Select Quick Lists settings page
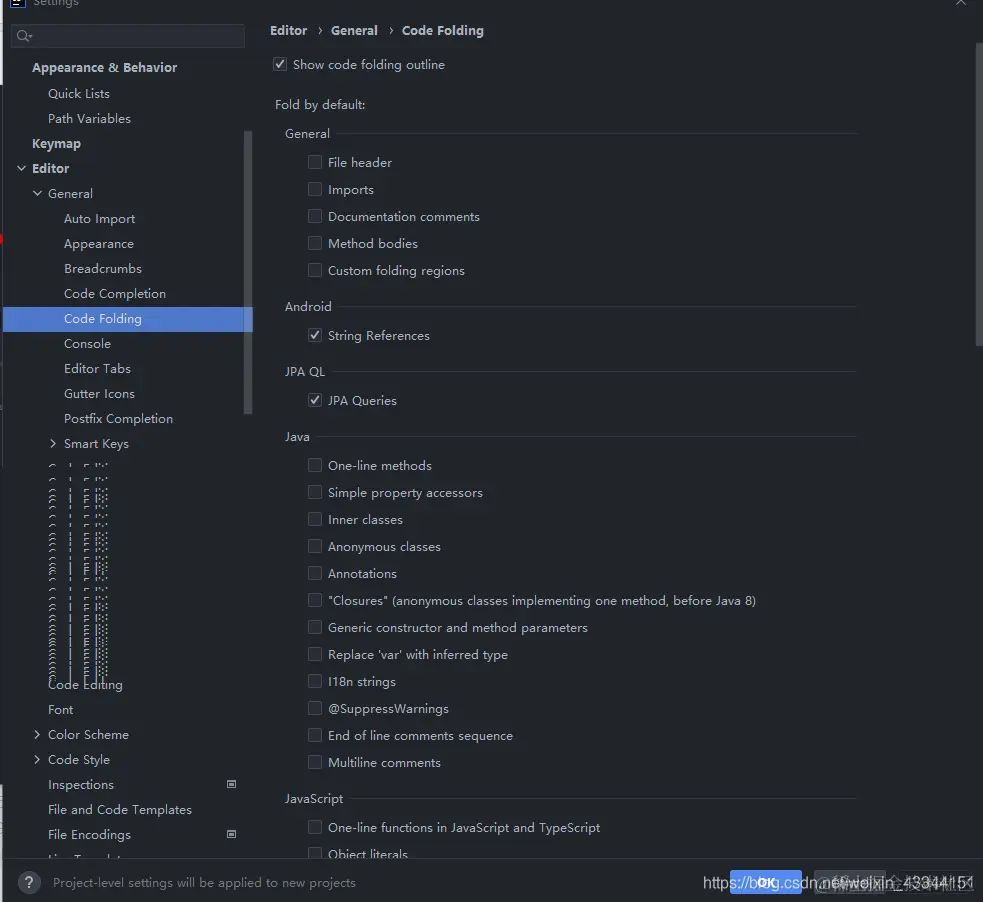 tap(79, 93)
